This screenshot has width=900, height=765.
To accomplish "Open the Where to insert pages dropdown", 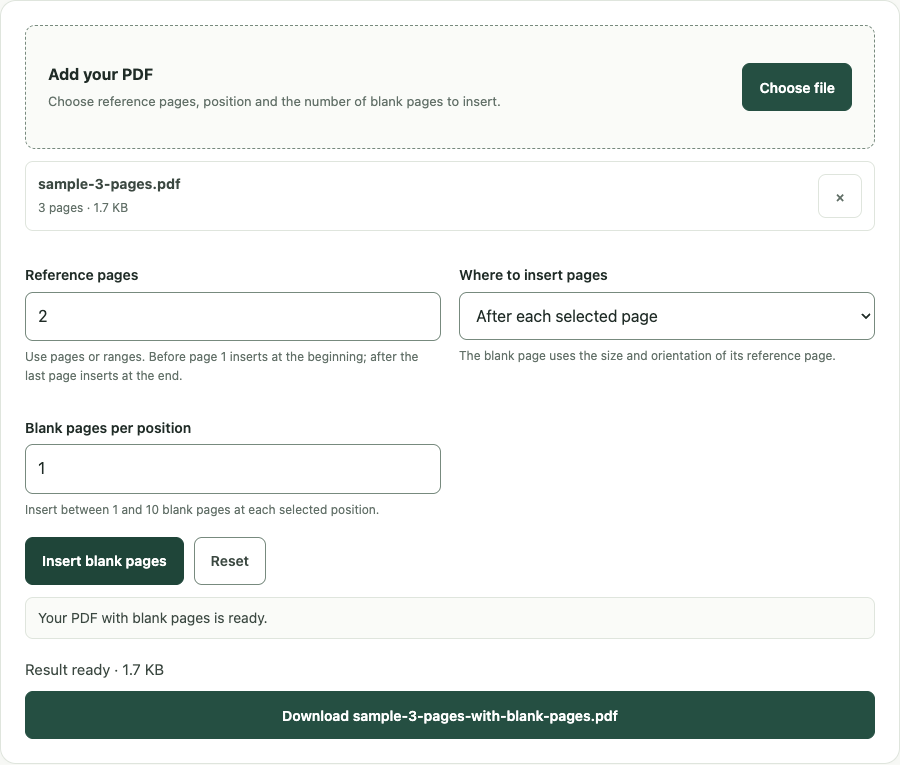I will tap(667, 316).
